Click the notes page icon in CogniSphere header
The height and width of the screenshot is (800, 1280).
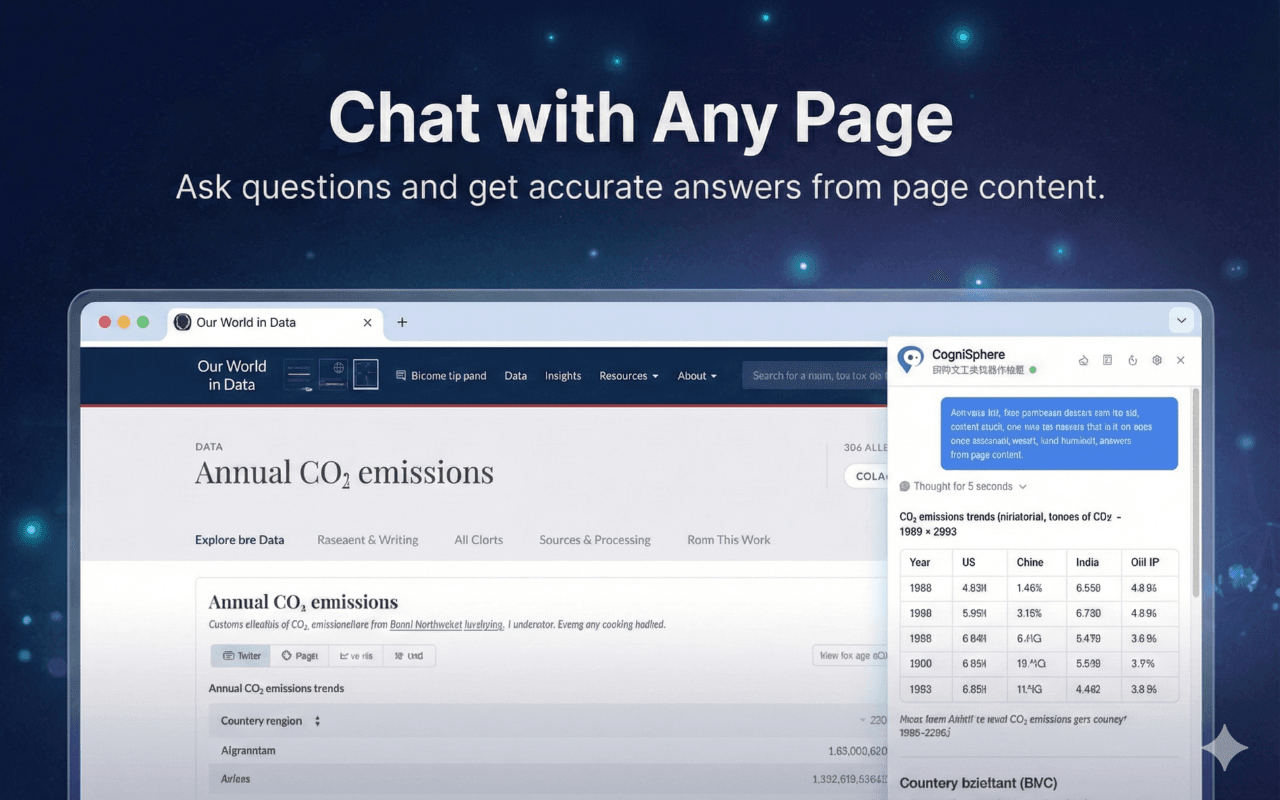(x=1108, y=360)
